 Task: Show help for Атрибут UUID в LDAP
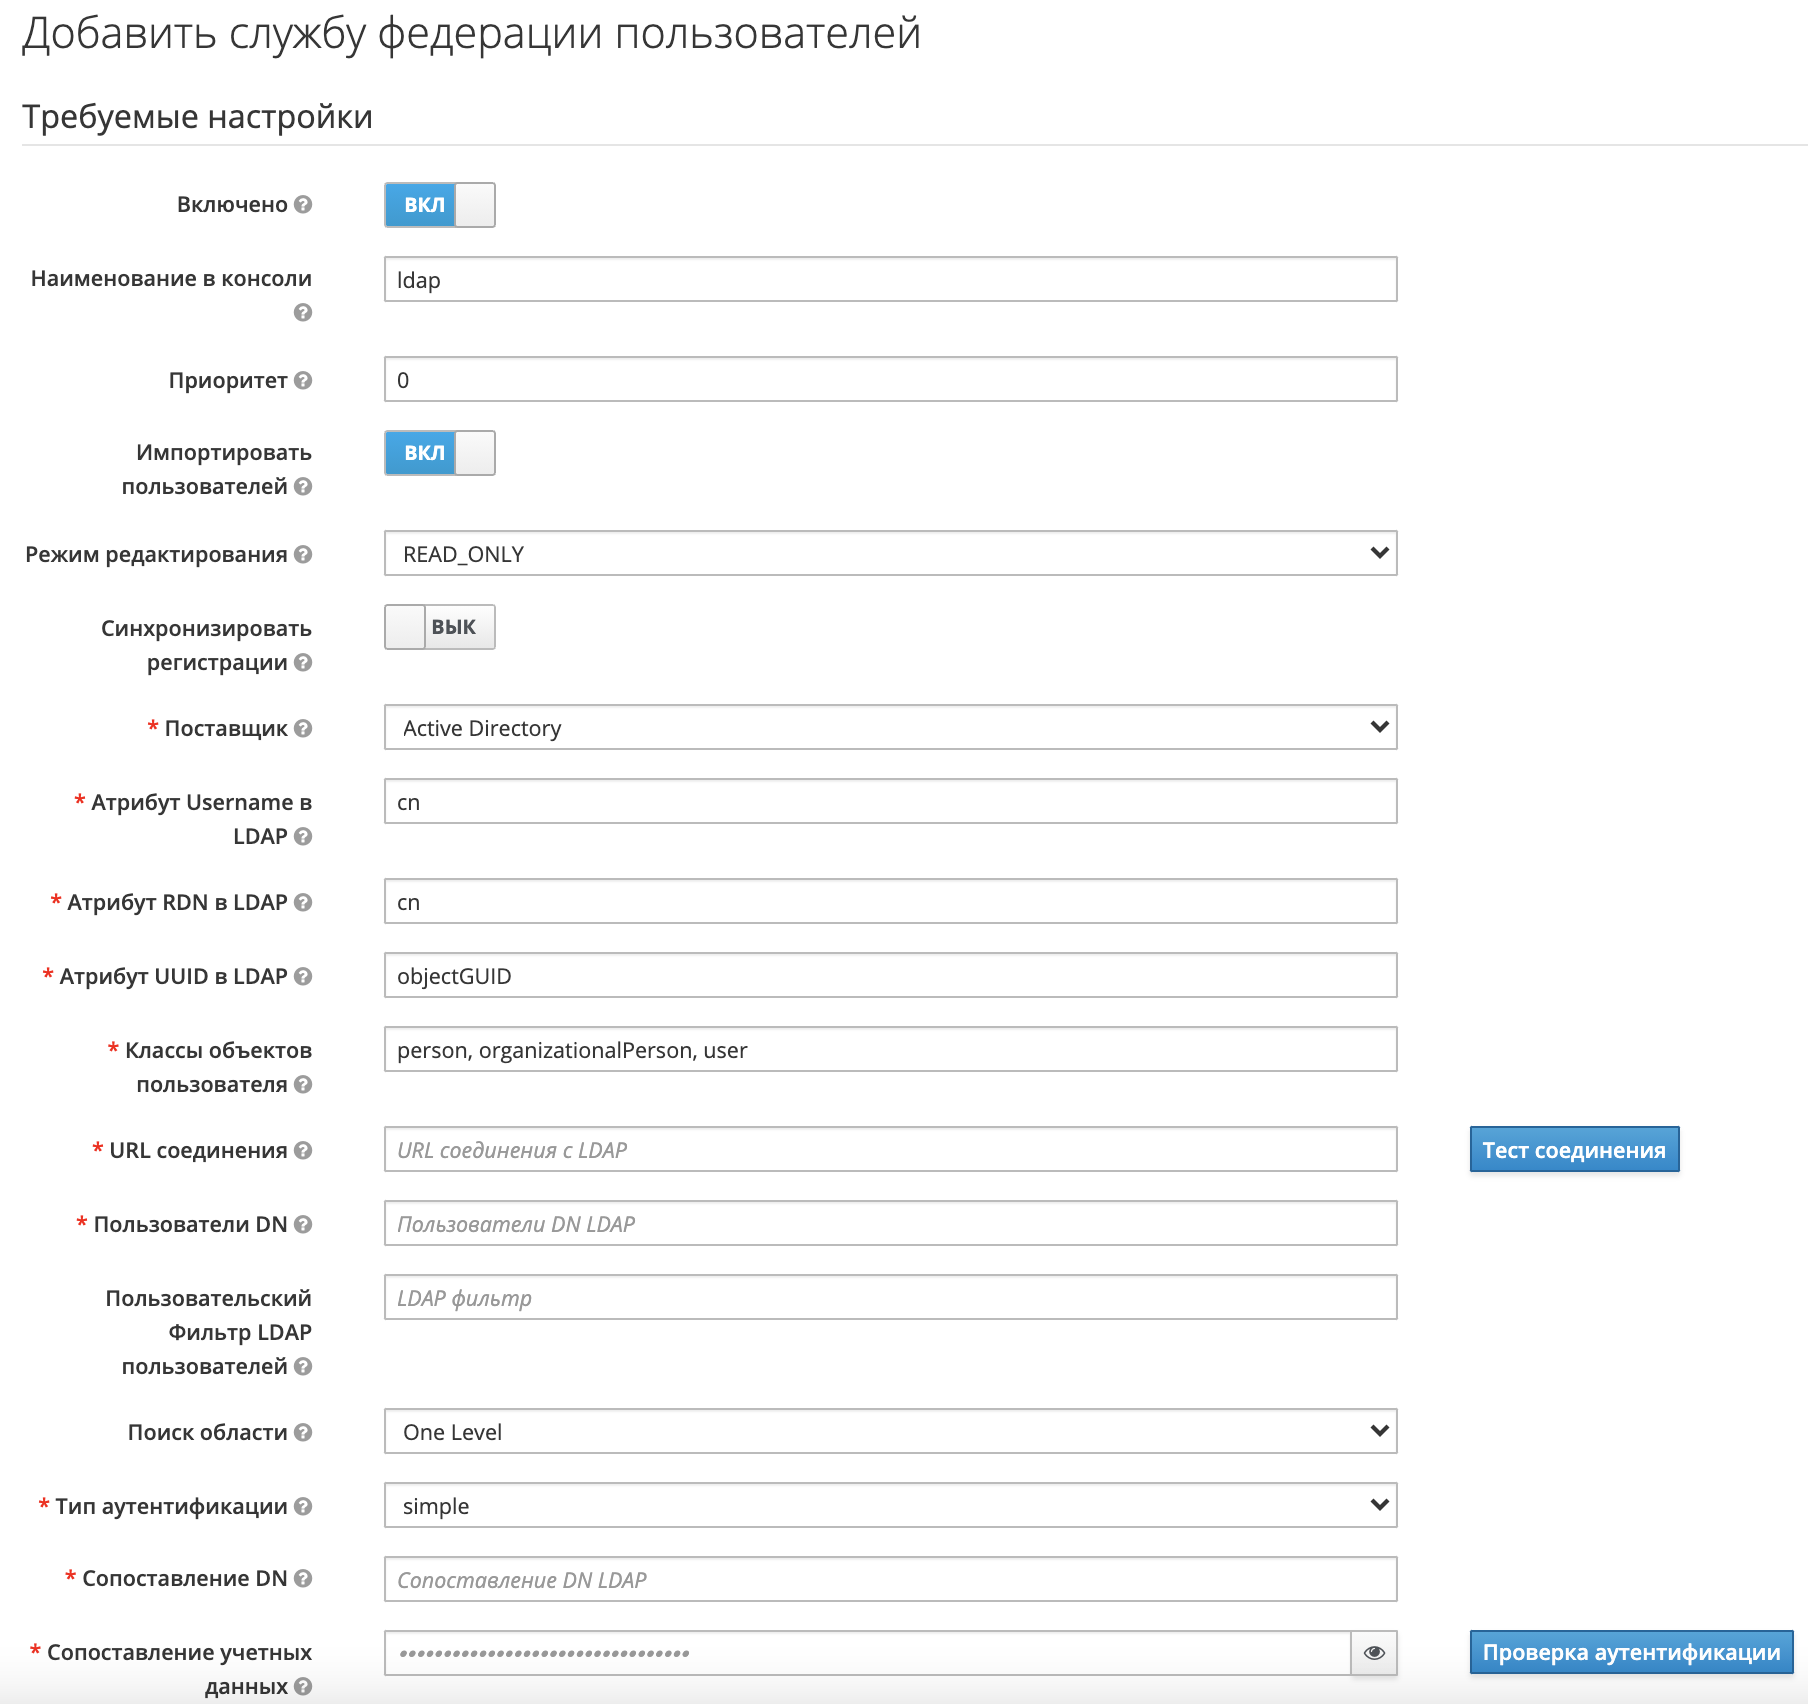(x=303, y=976)
